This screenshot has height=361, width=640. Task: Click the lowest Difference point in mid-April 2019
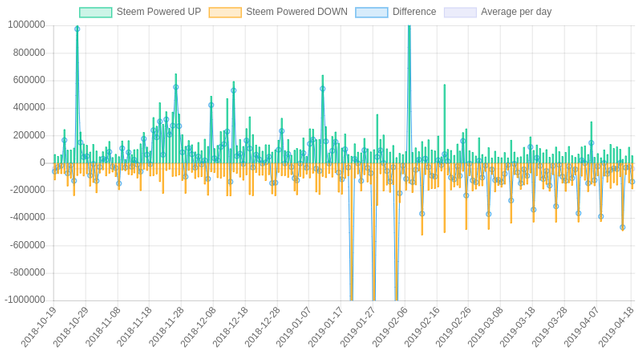tap(622, 227)
